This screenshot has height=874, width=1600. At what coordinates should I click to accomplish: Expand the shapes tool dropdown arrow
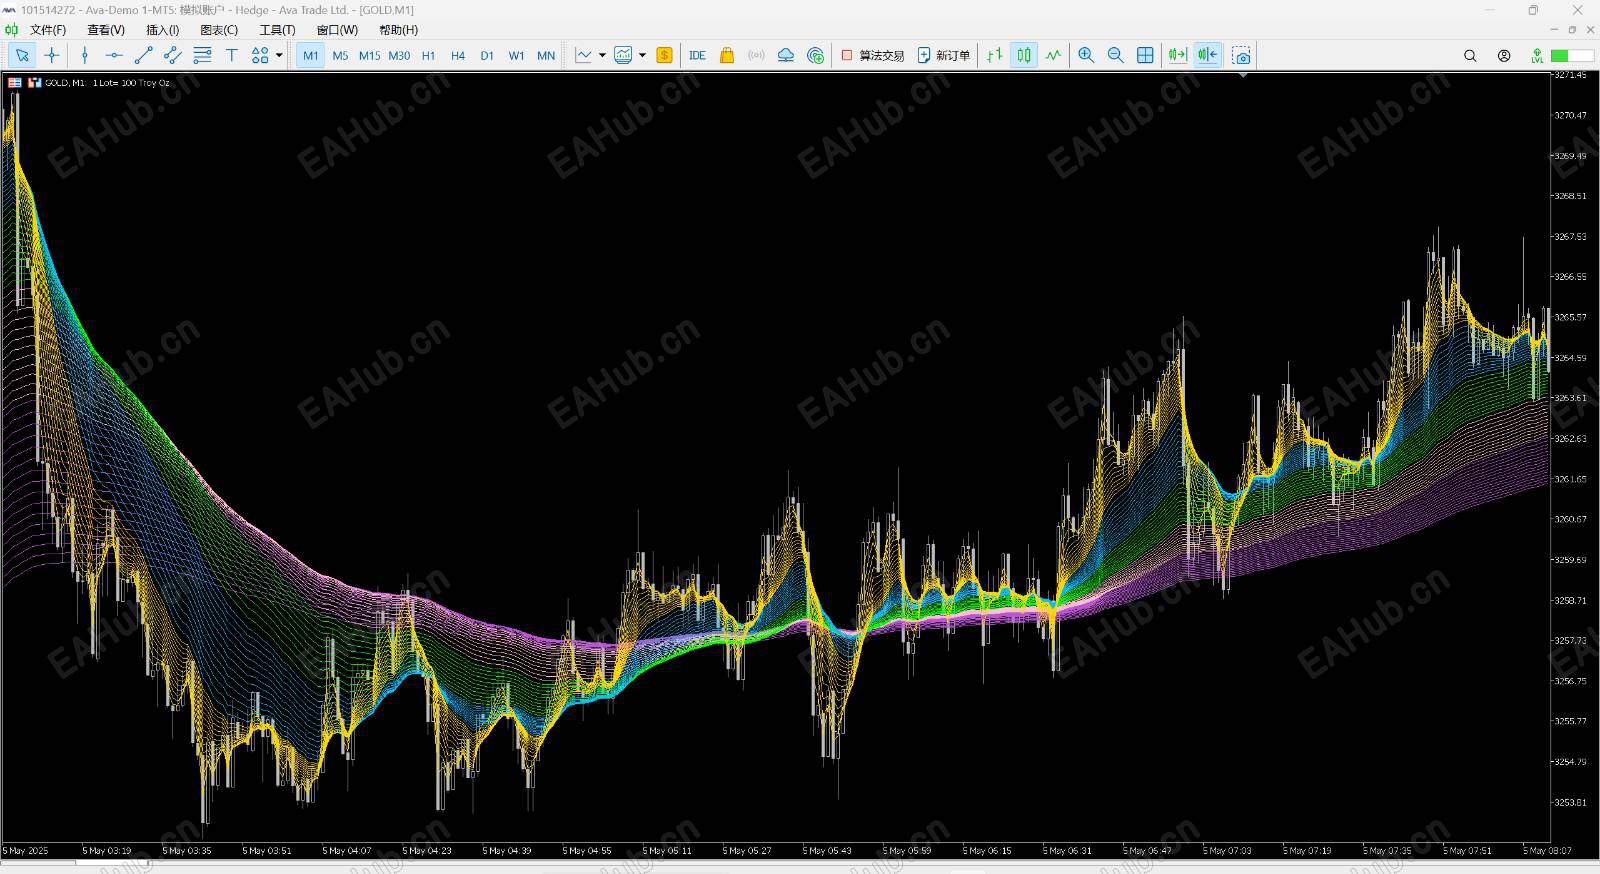point(279,56)
